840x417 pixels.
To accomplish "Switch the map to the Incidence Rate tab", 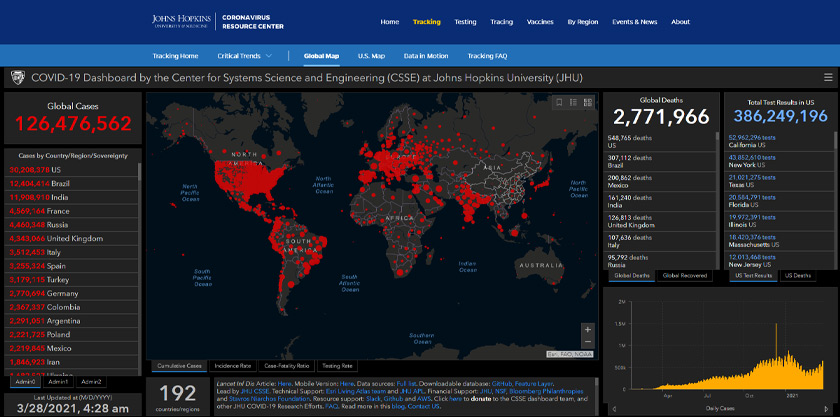I will point(232,366).
